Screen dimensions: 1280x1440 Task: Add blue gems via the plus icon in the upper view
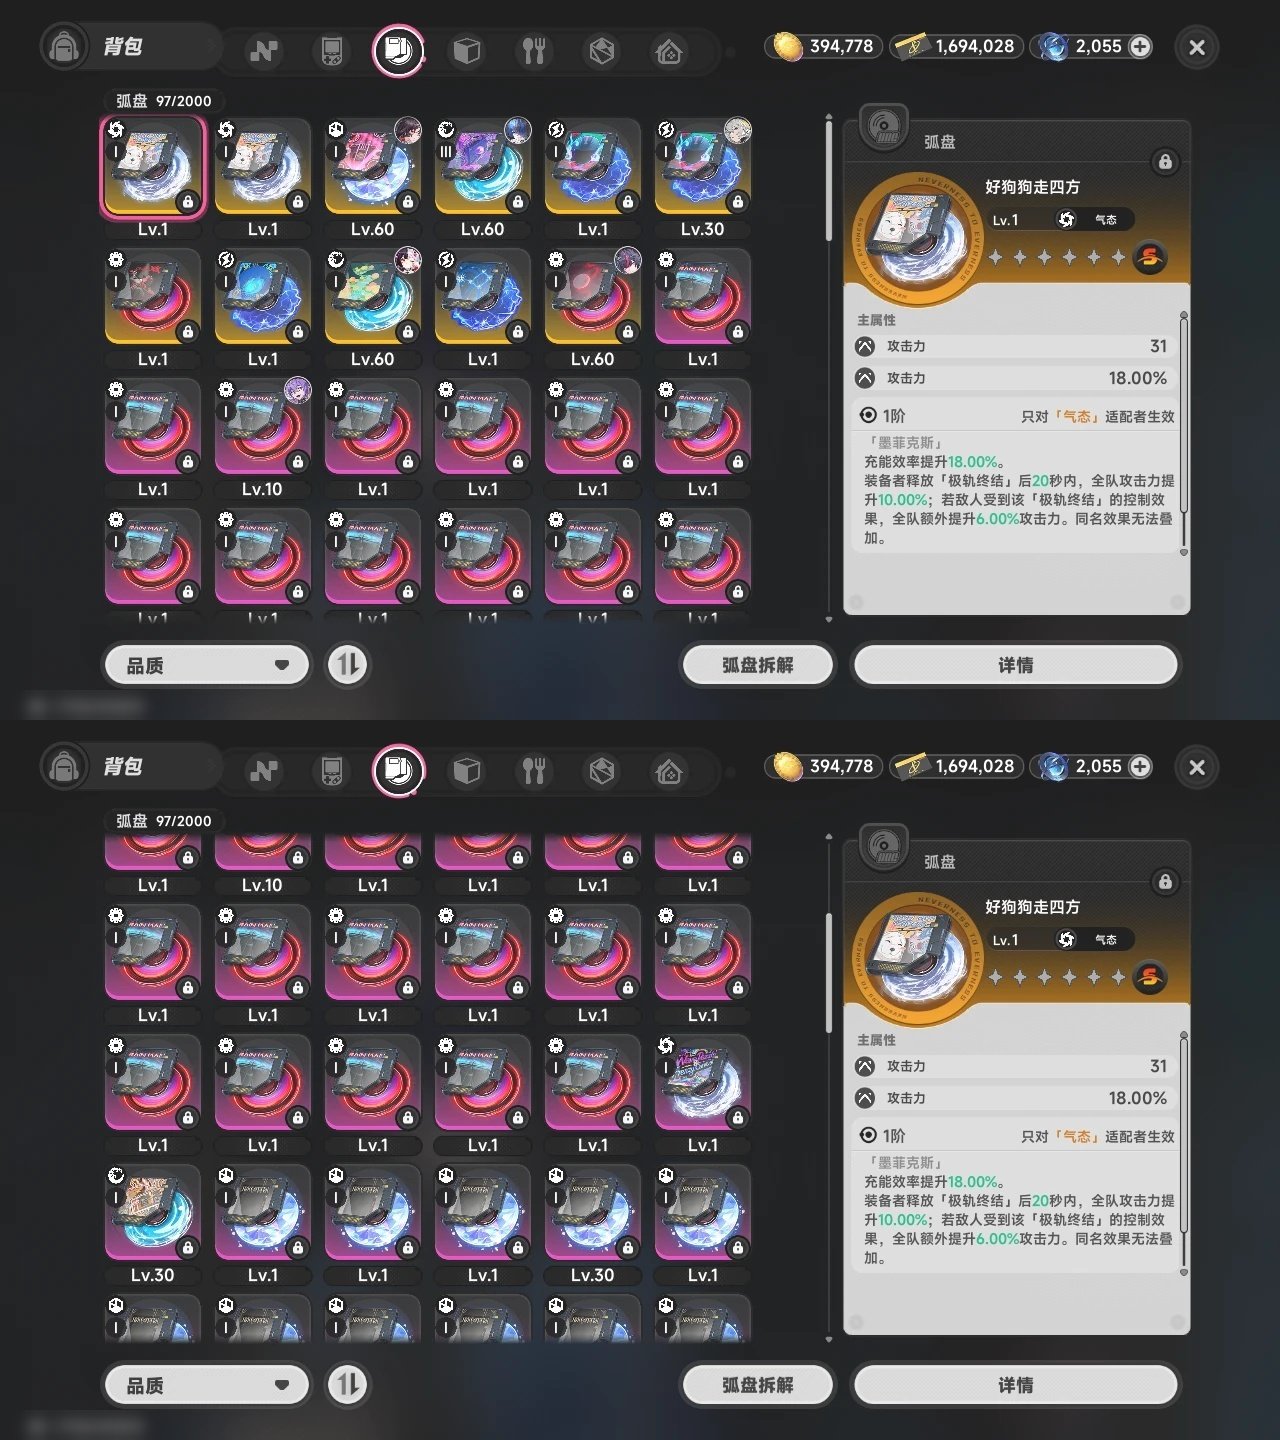pos(1139,46)
